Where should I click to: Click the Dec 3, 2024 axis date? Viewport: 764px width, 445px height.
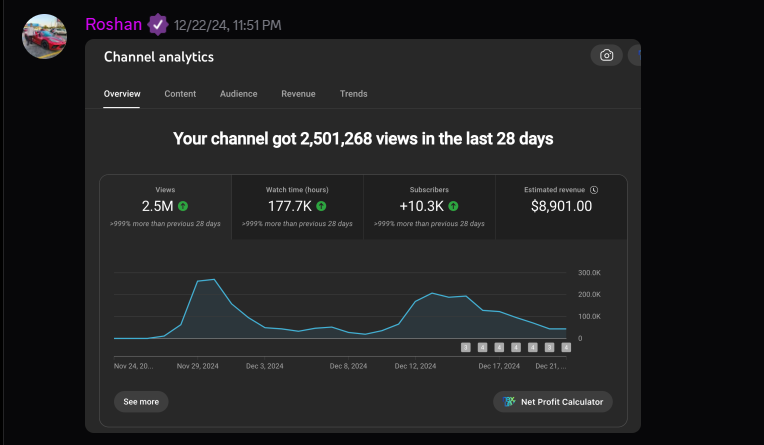pos(265,366)
